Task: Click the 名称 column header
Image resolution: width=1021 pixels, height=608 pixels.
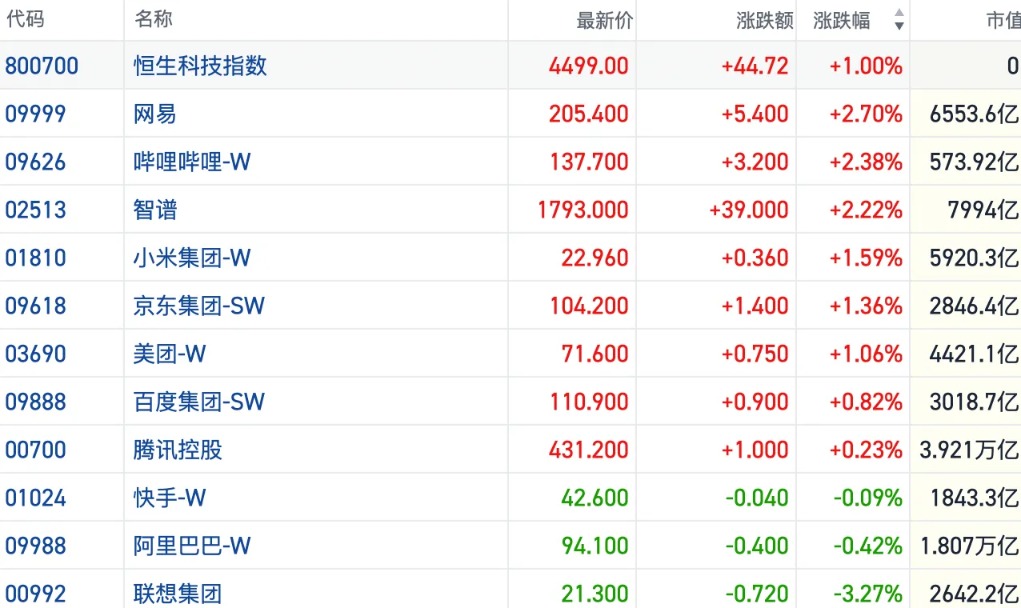Action: pos(153,19)
